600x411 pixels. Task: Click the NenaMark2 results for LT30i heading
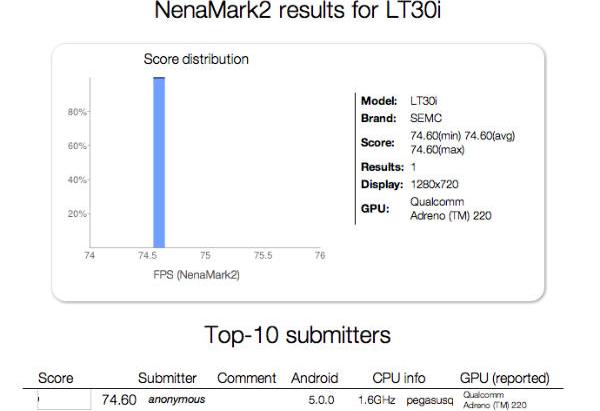297,10
